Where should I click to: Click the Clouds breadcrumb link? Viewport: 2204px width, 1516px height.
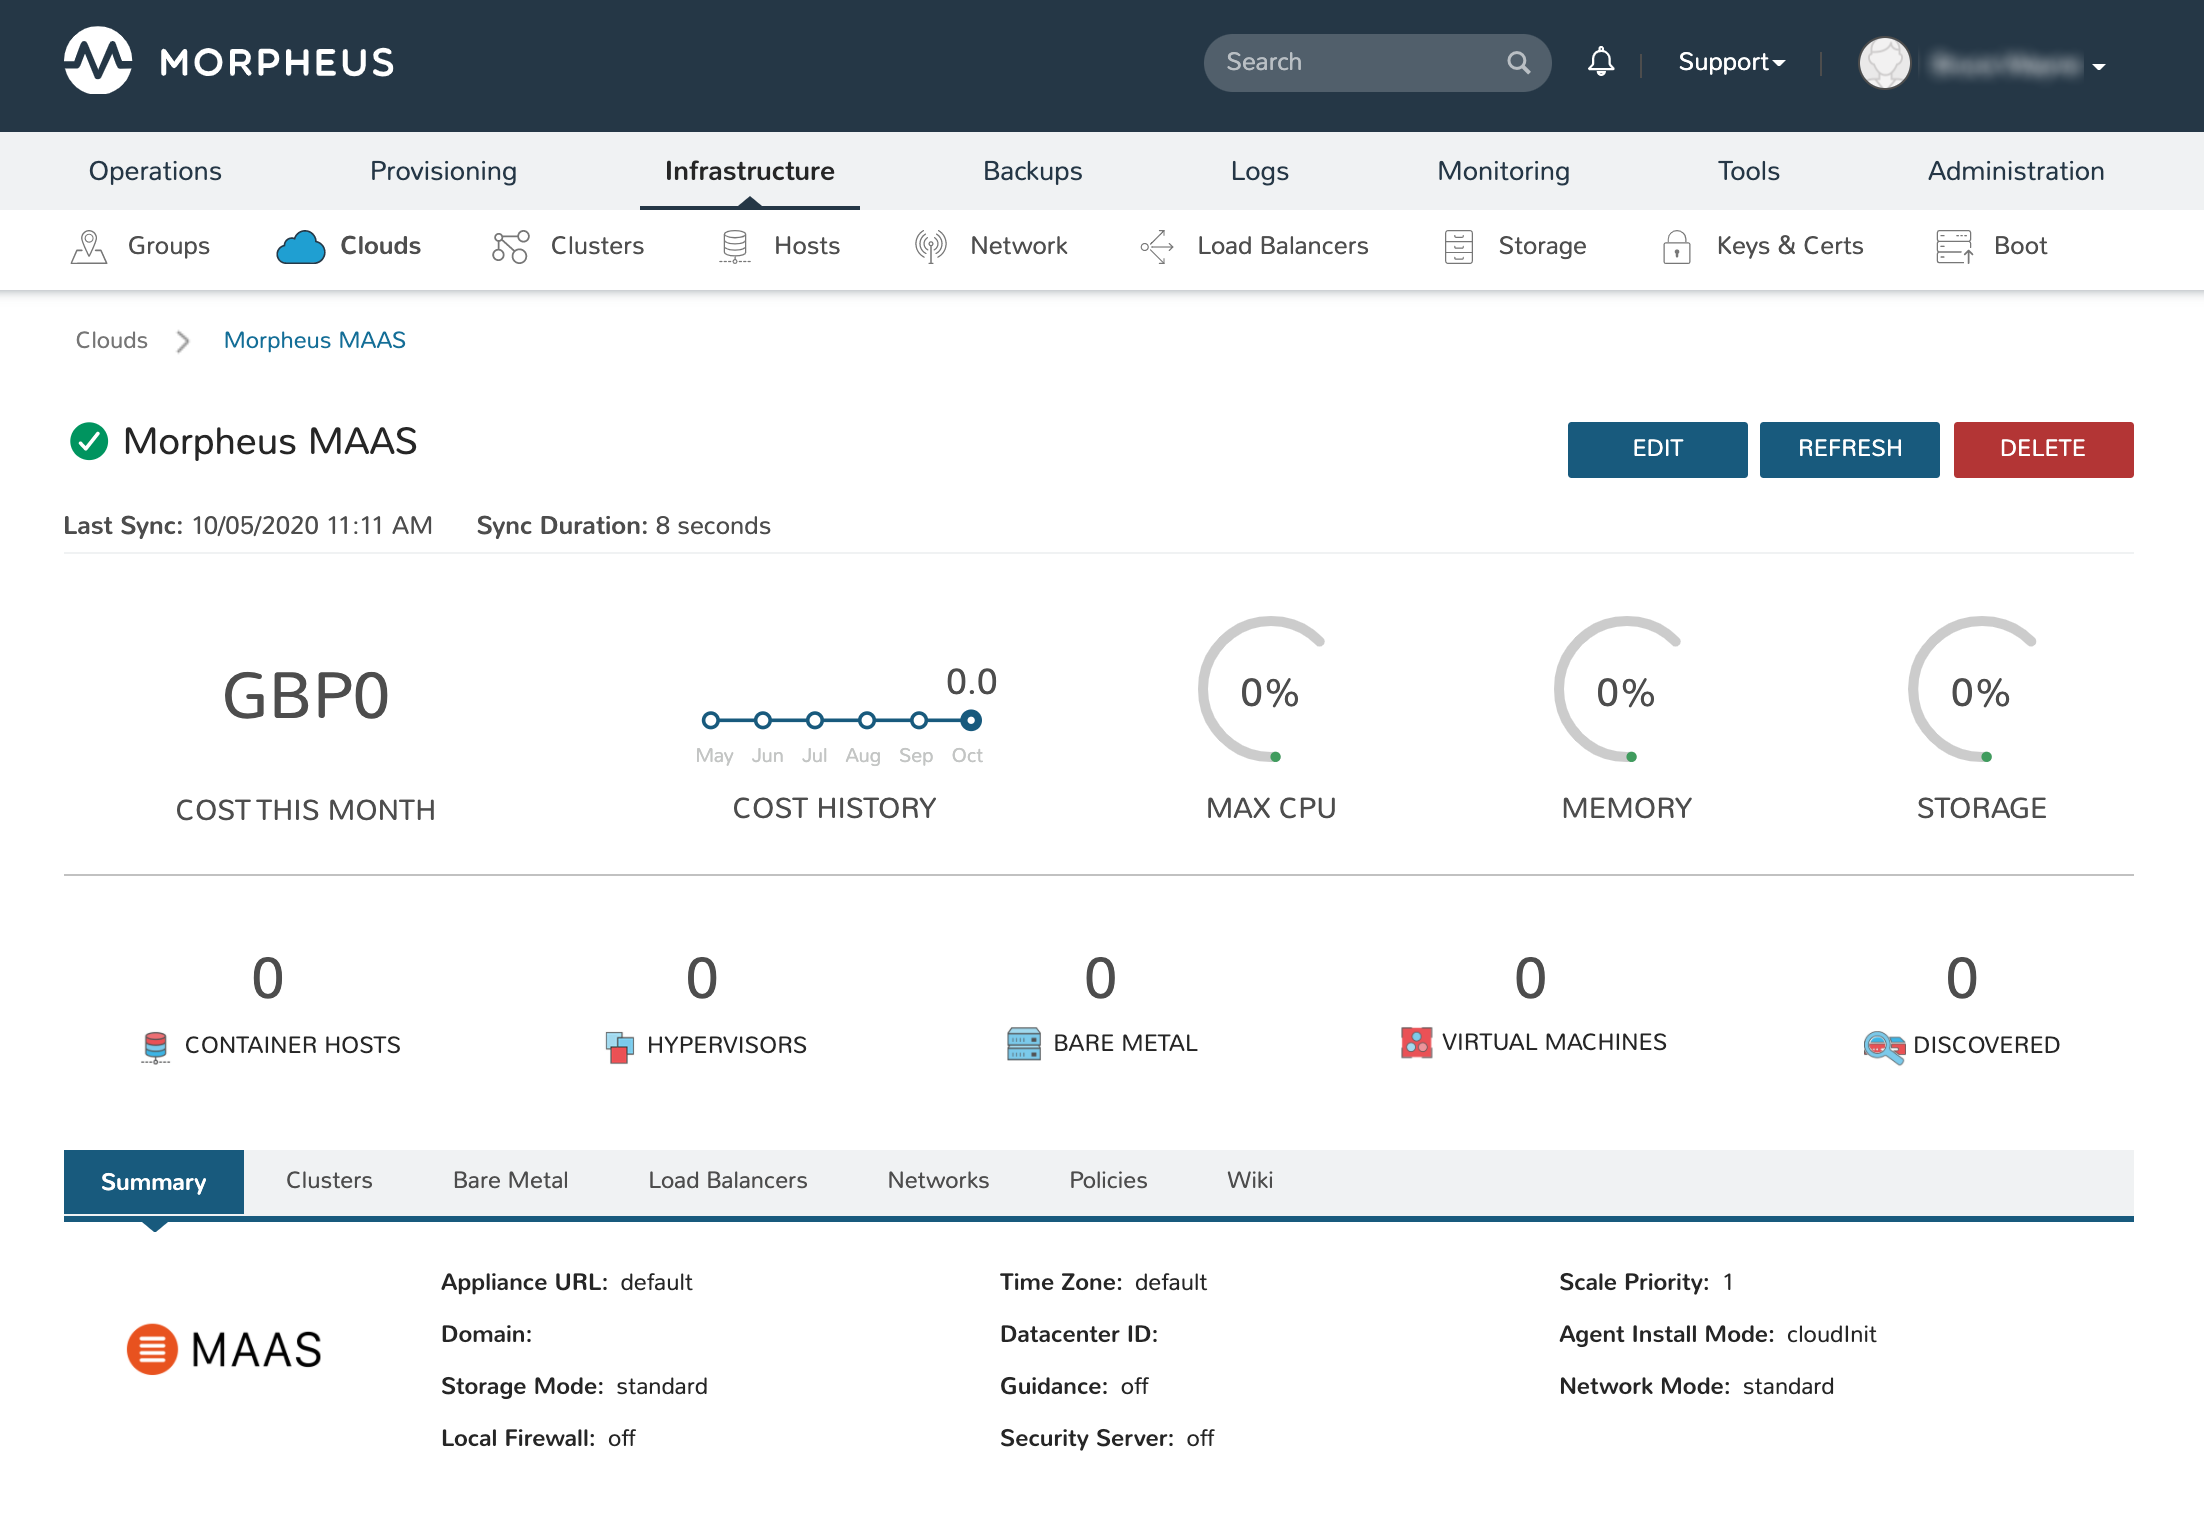coord(111,340)
